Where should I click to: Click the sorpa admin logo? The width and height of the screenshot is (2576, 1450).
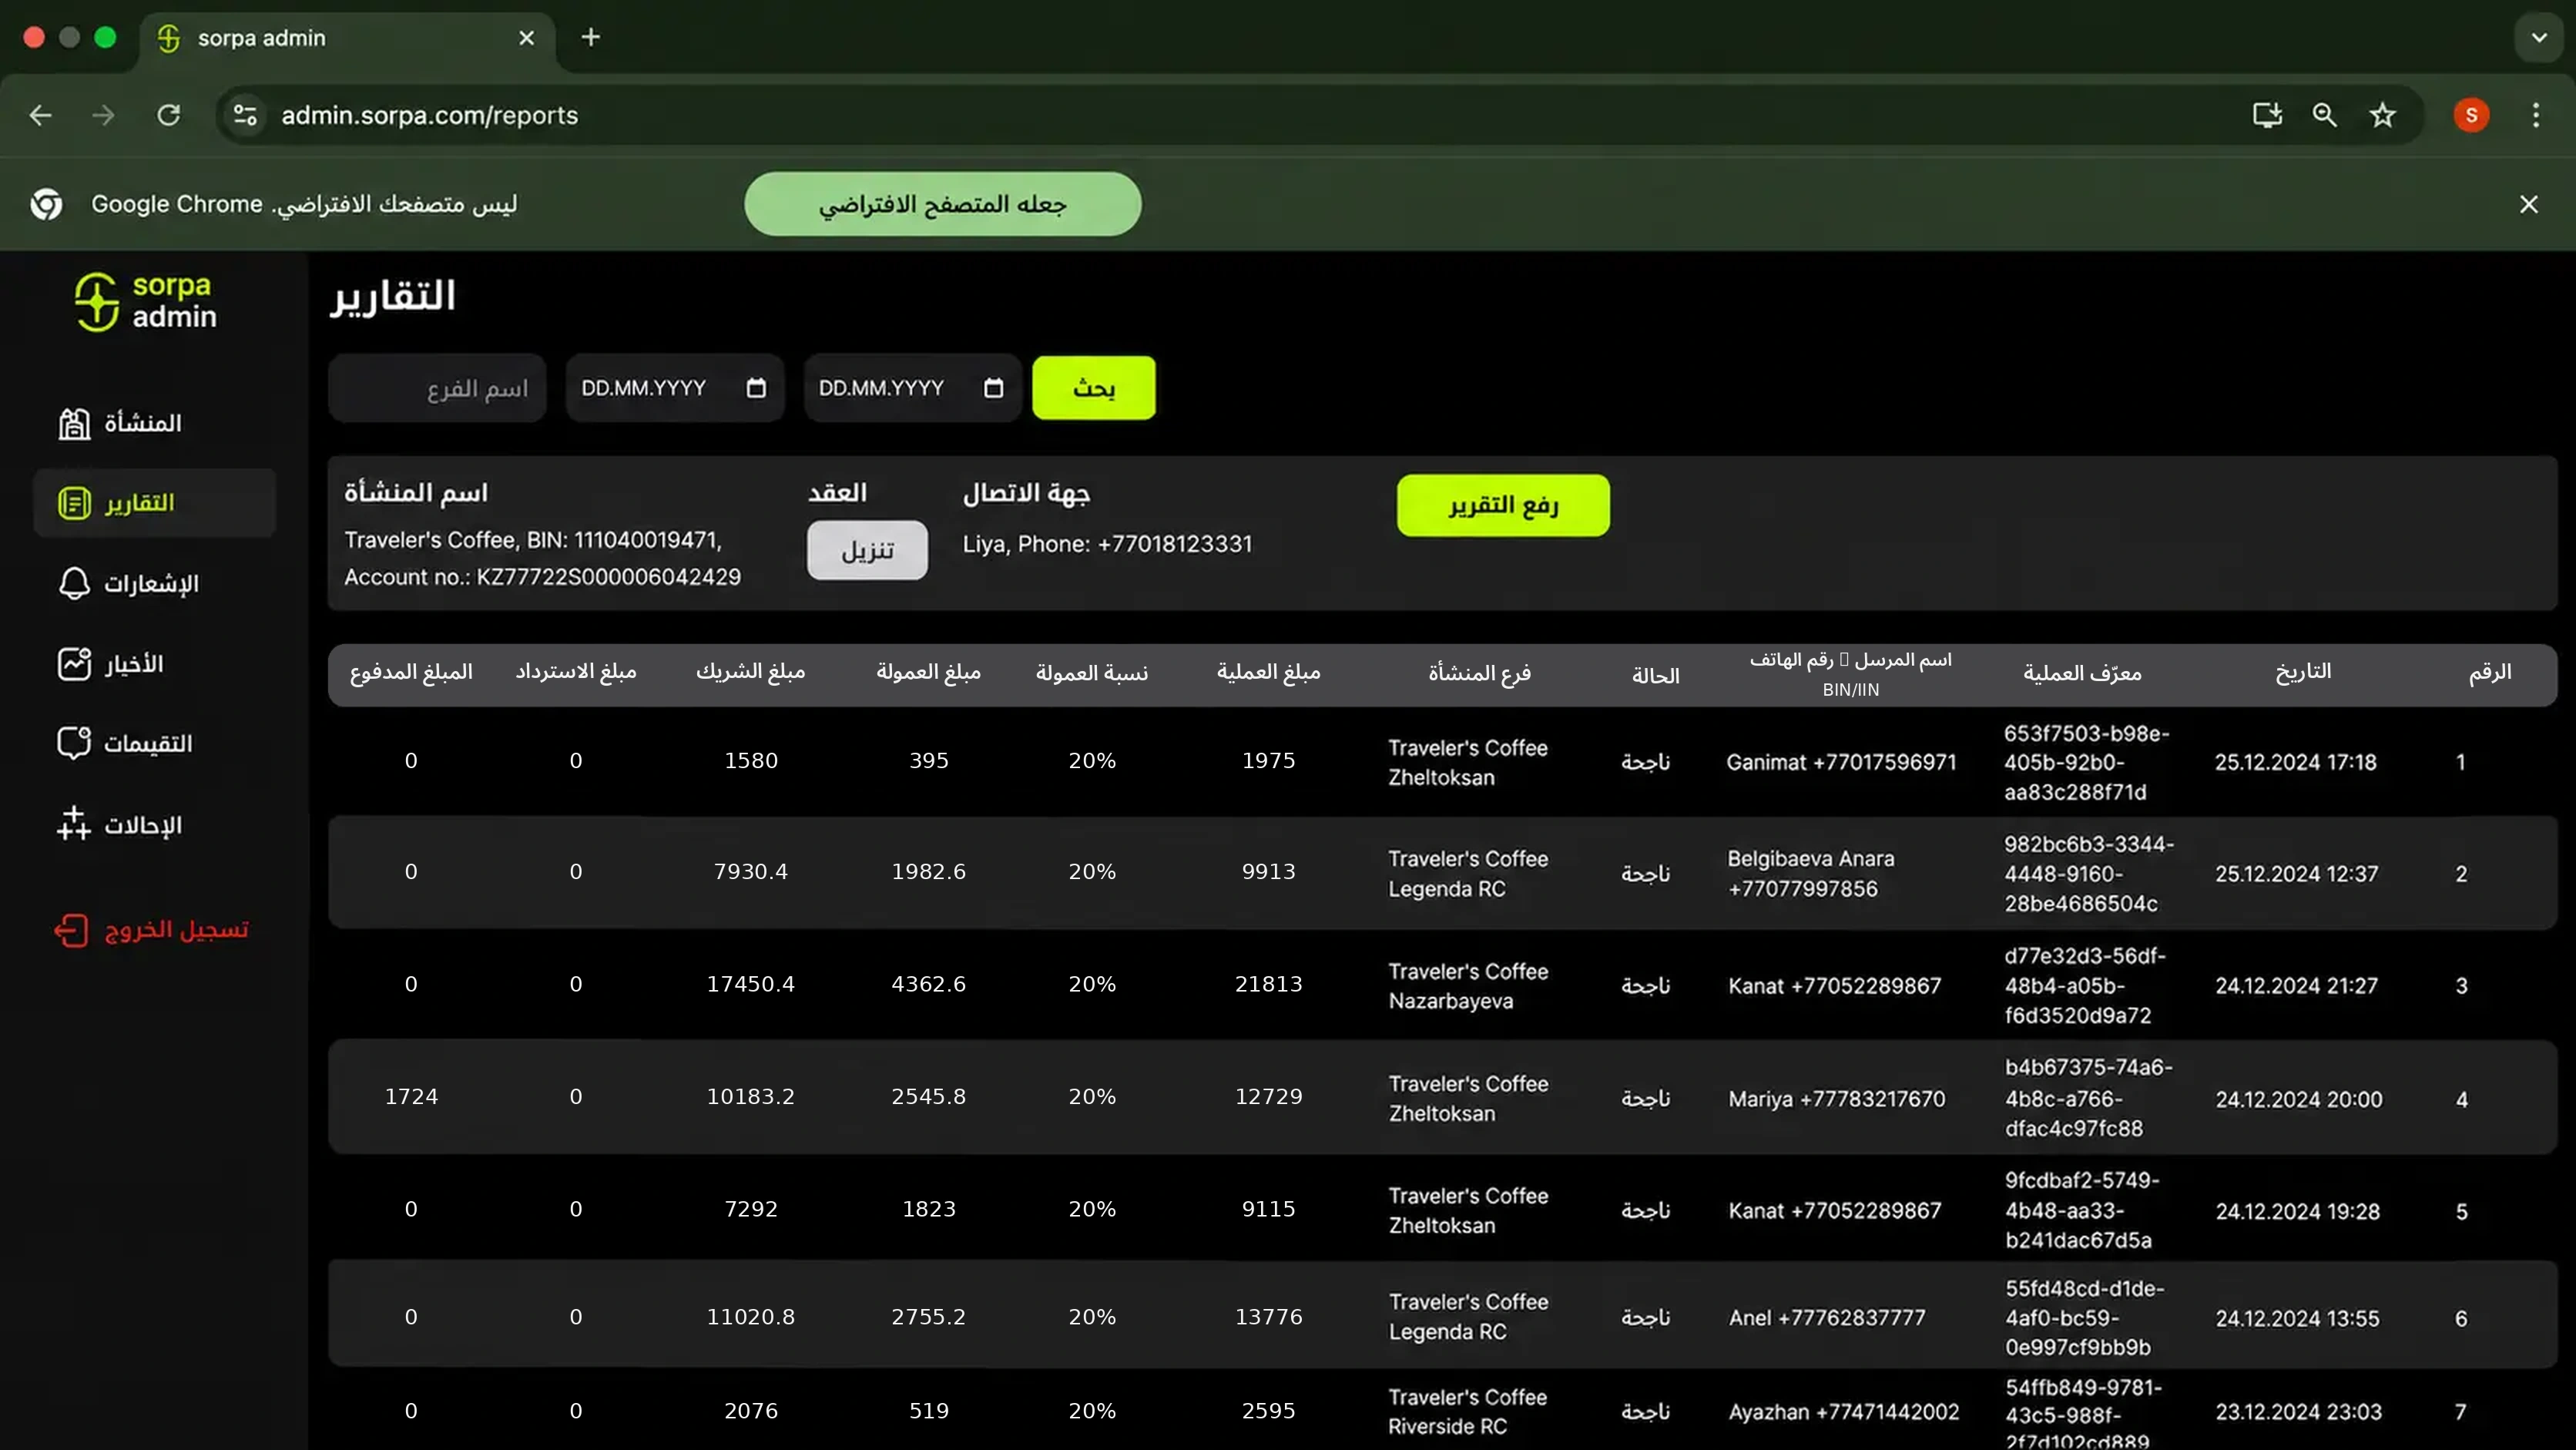point(146,301)
